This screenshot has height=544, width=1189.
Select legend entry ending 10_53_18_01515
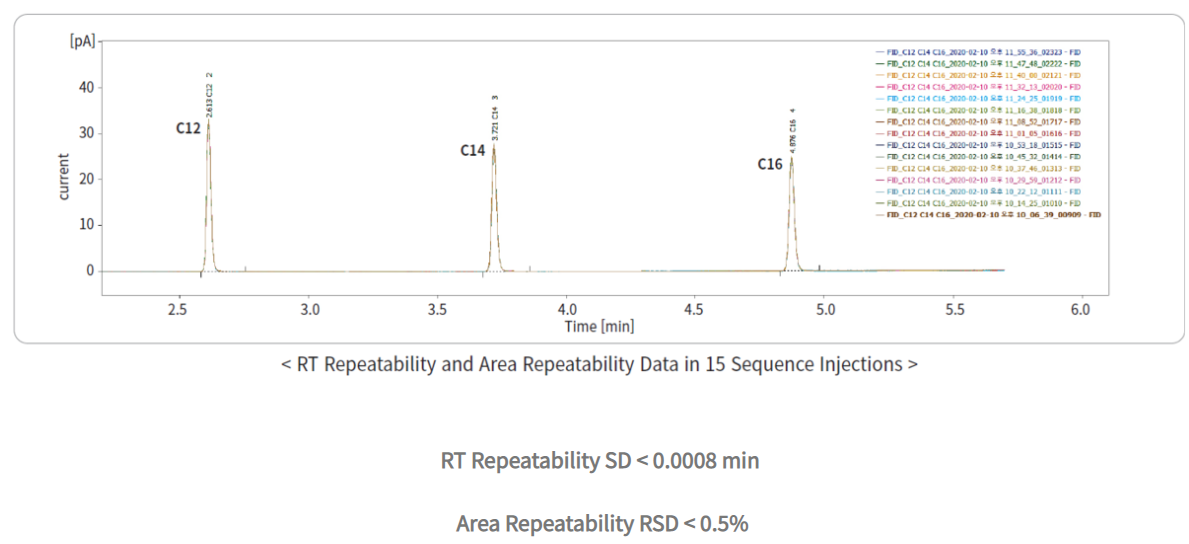(x=981, y=145)
